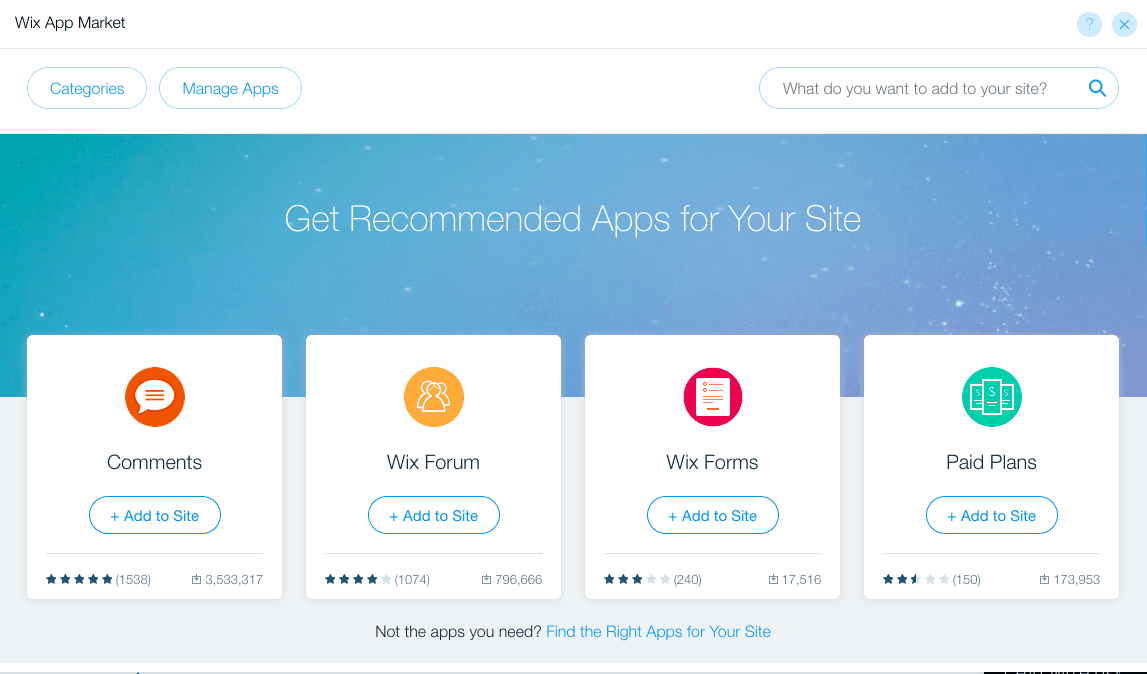
Task: Click the Comments install count icon
Action: coord(196,579)
